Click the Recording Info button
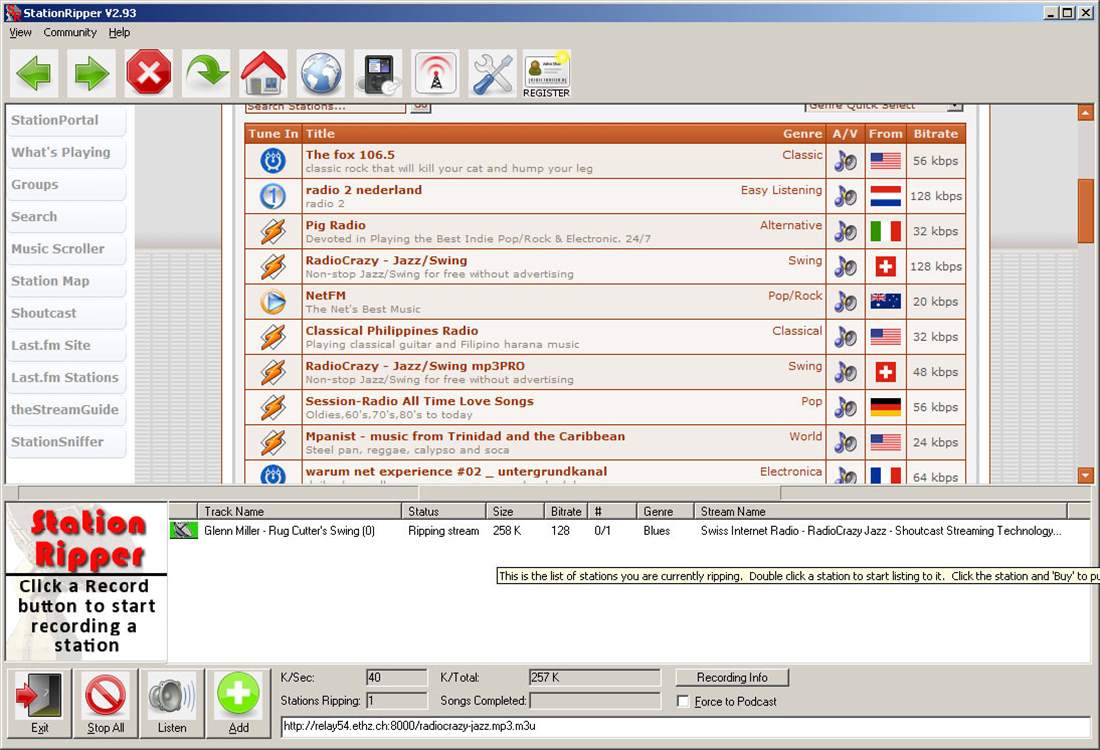The height and width of the screenshot is (750, 1100). pyautogui.click(x=732, y=677)
